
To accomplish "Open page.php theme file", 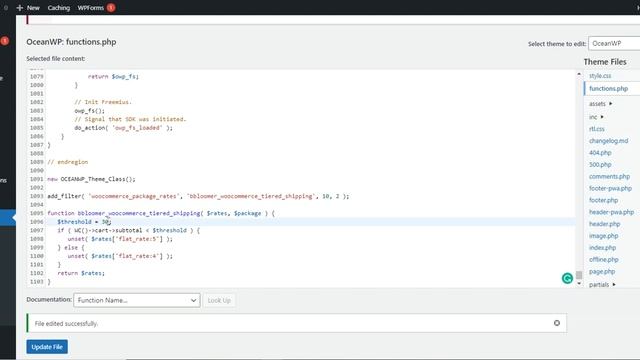I will pyautogui.click(x=602, y=271).
